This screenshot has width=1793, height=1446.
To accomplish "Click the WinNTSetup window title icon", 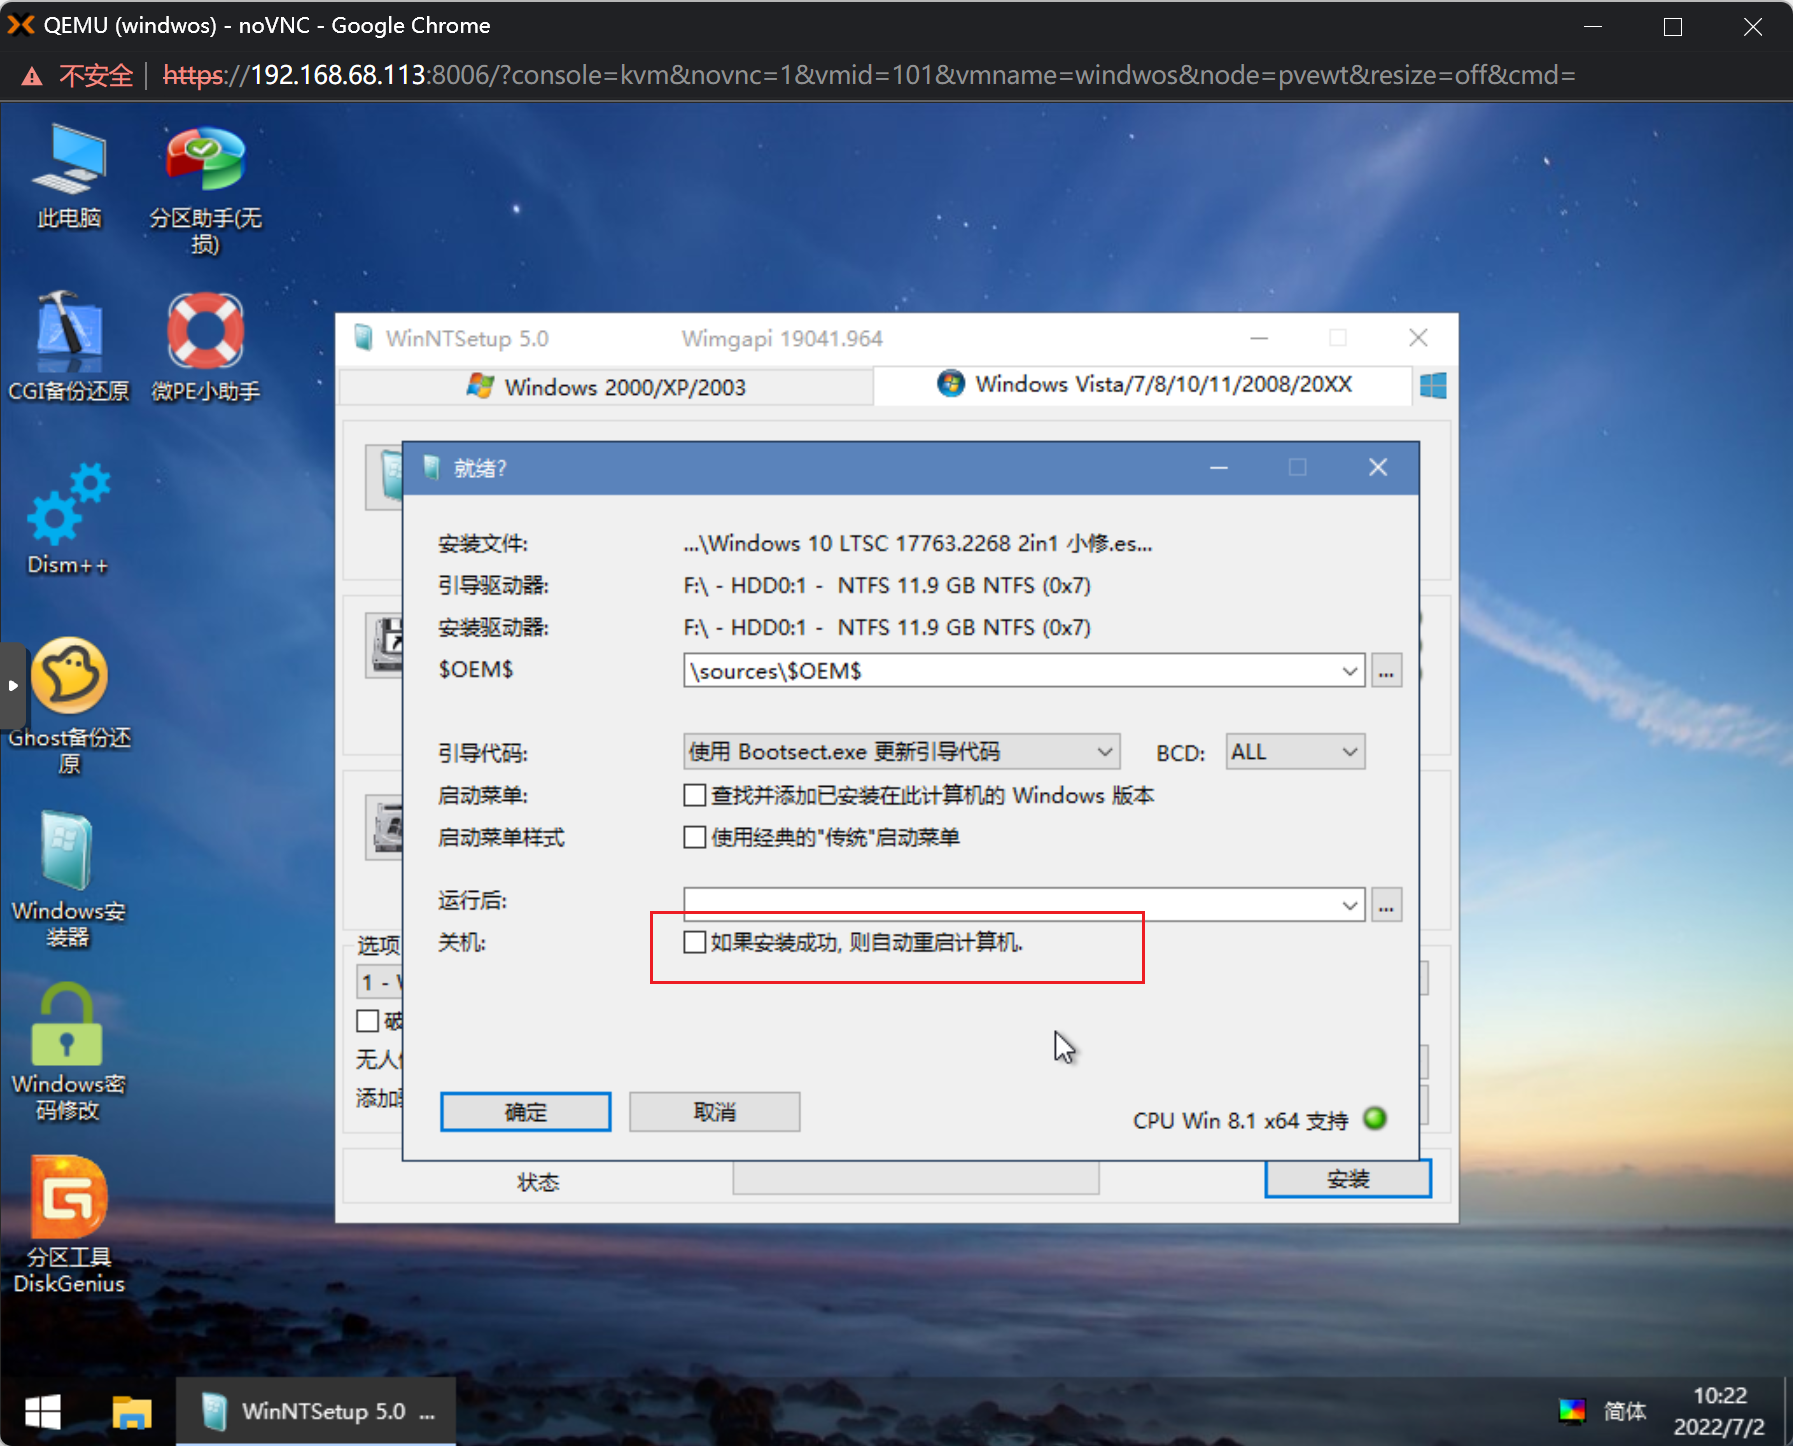I will tap(363, 338).
